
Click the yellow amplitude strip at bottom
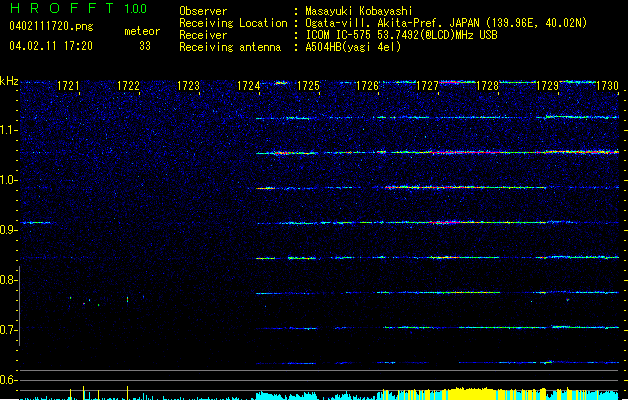[440, 394]
